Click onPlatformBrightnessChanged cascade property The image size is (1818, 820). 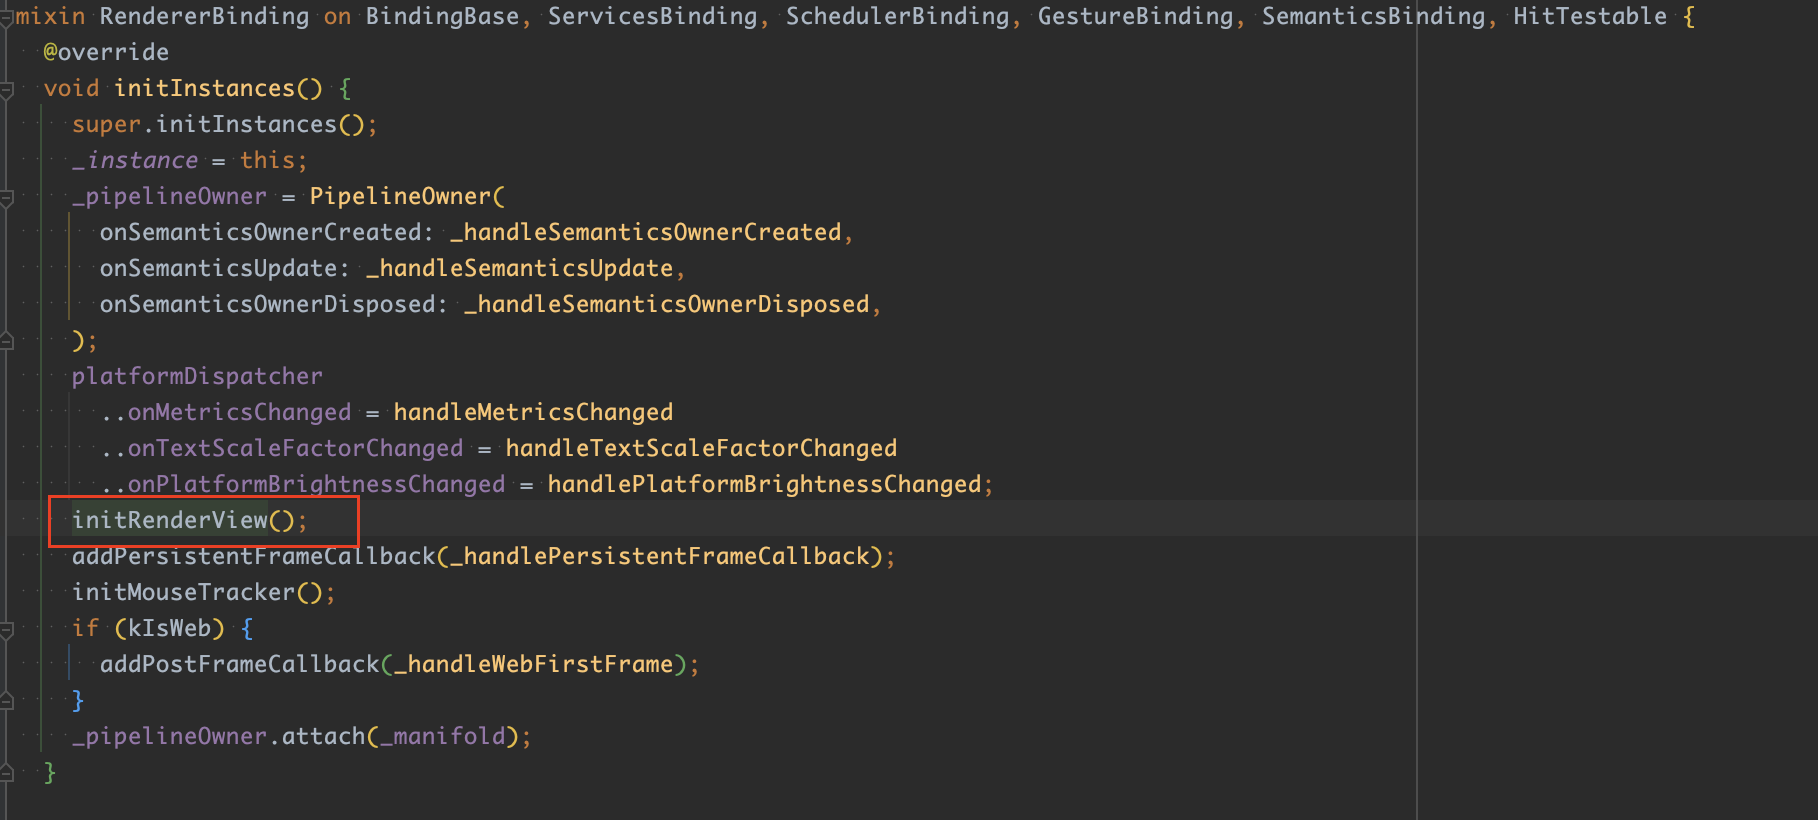[316, 484]
